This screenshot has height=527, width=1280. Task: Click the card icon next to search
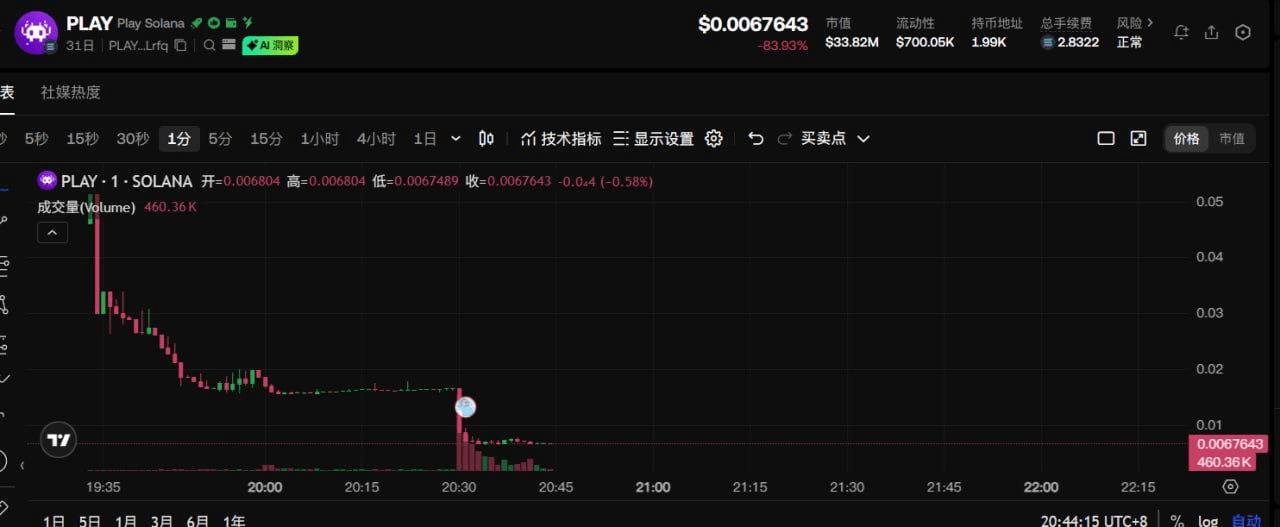(x=229, y=45)
